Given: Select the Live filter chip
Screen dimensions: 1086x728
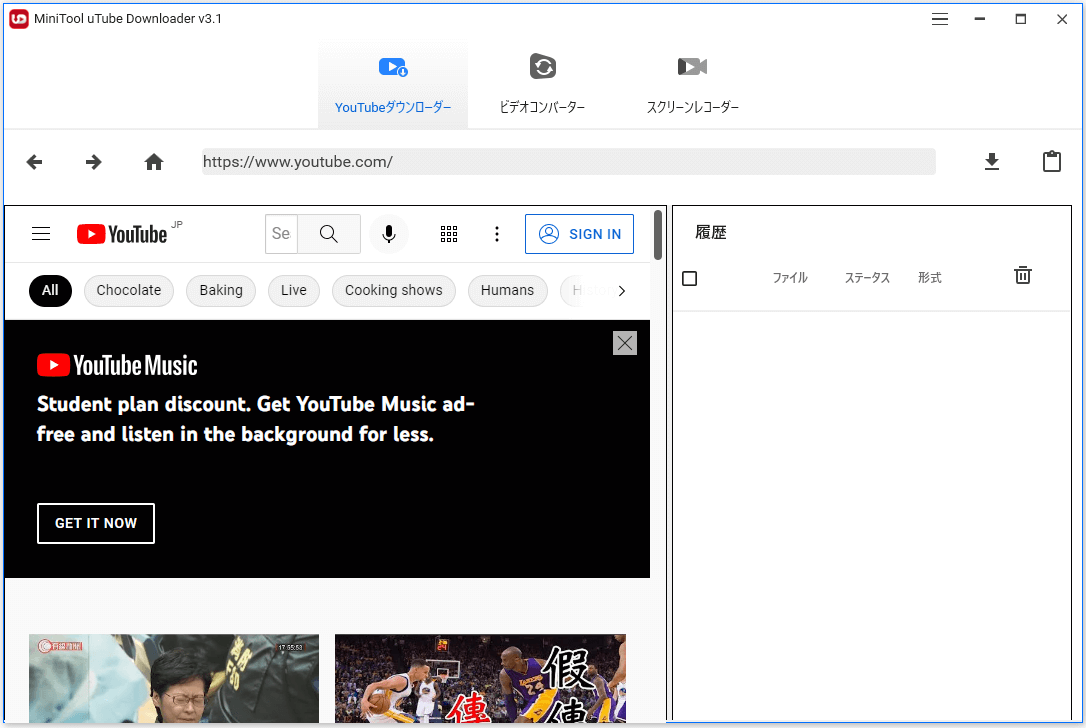Looking at the screenshot, I should point(294,290).
